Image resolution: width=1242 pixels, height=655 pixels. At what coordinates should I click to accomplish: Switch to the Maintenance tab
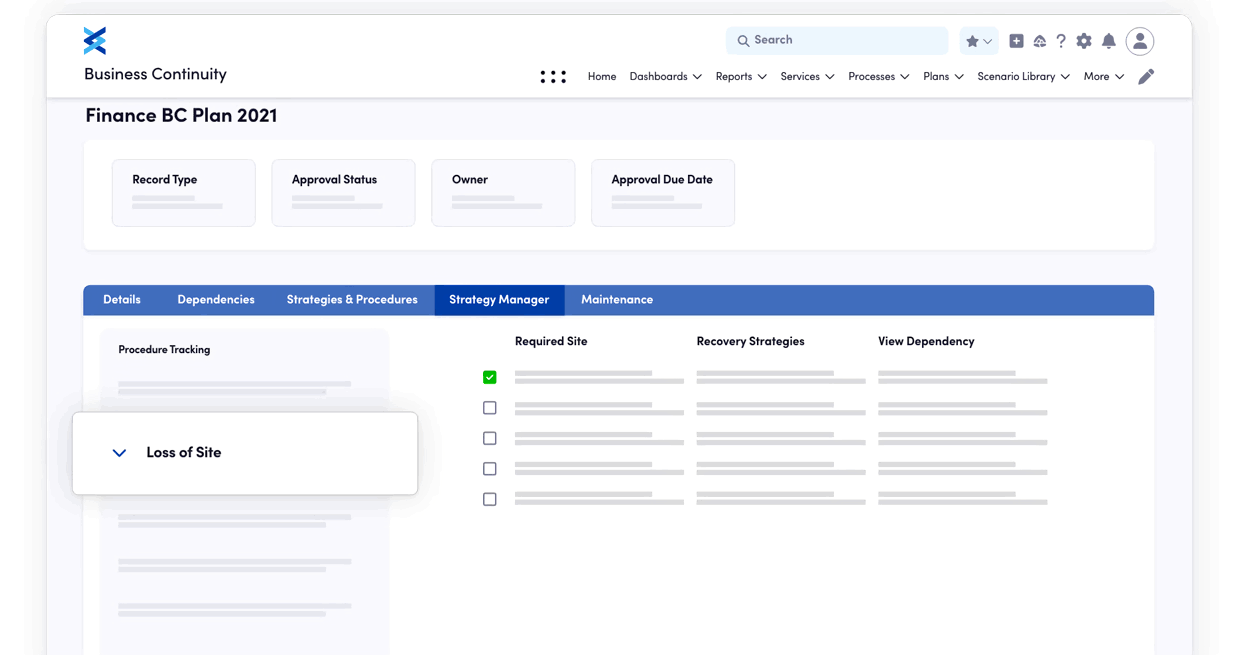pyautogui.click(x=616, y=300)
